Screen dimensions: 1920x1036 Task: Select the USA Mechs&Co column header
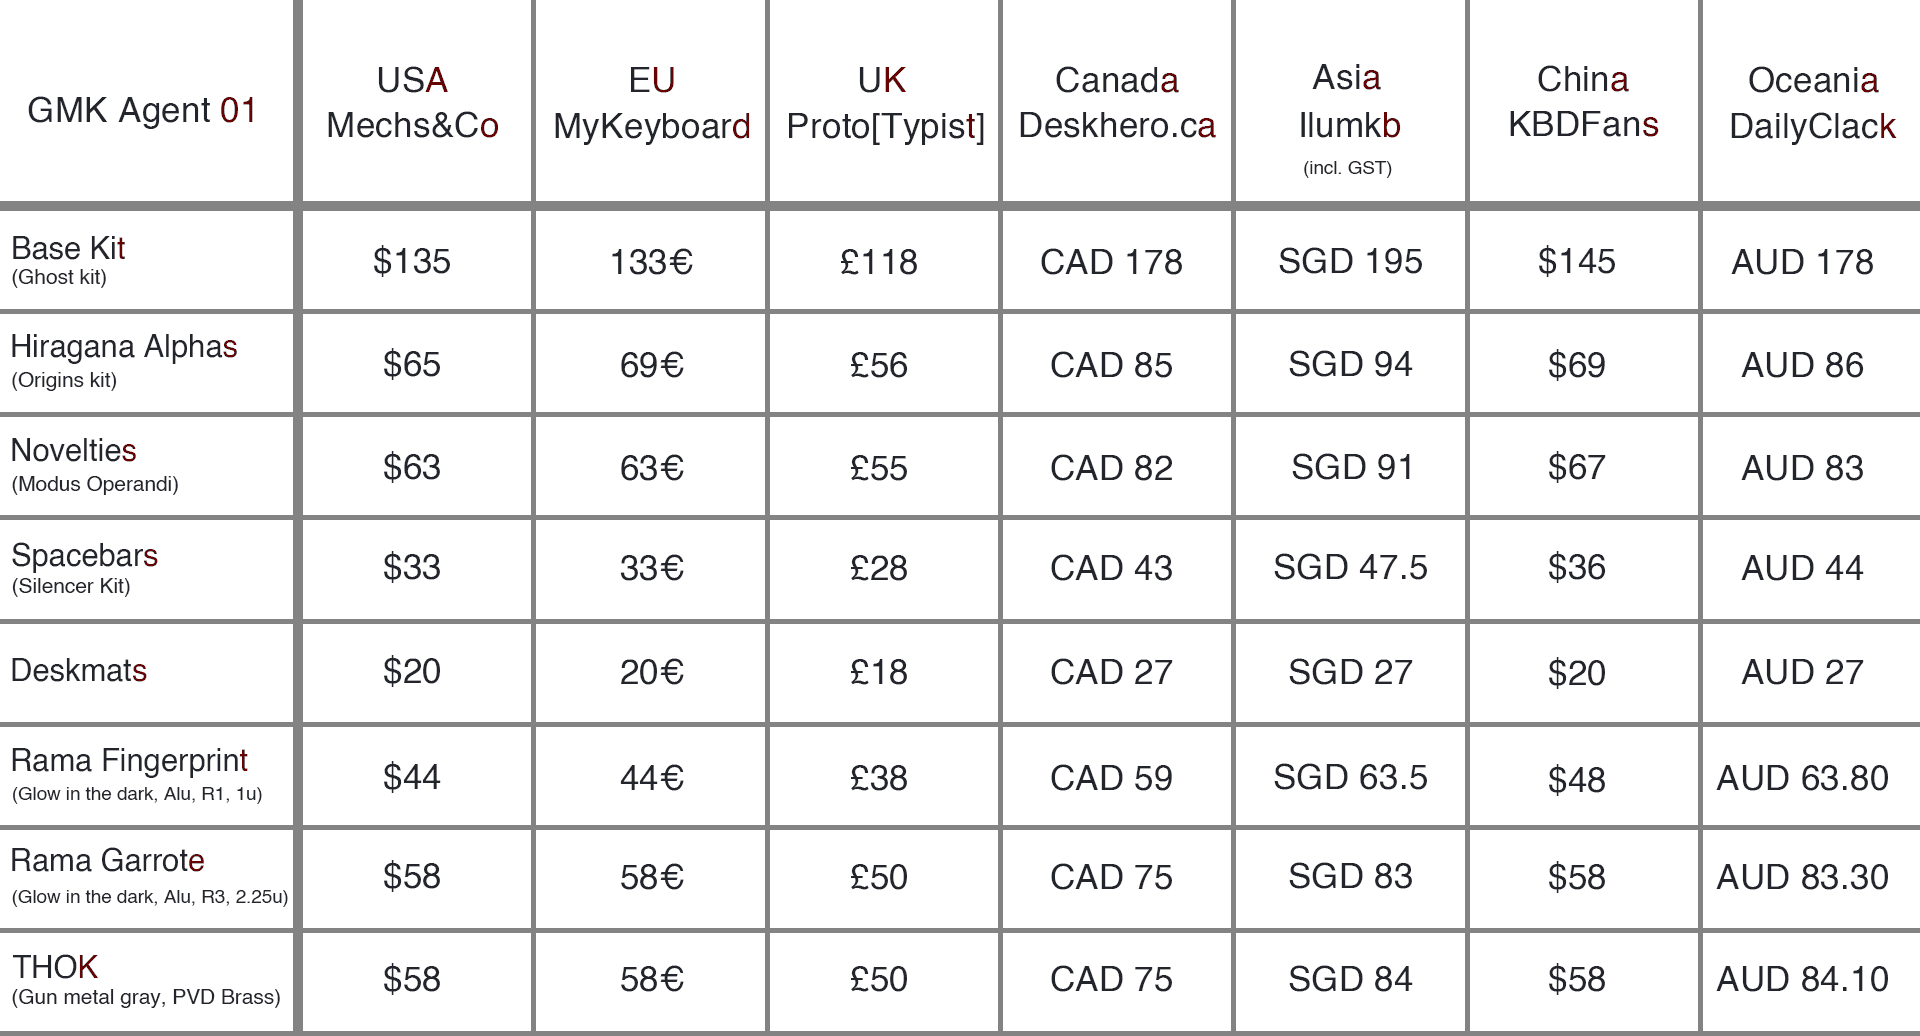click(412, 102)
